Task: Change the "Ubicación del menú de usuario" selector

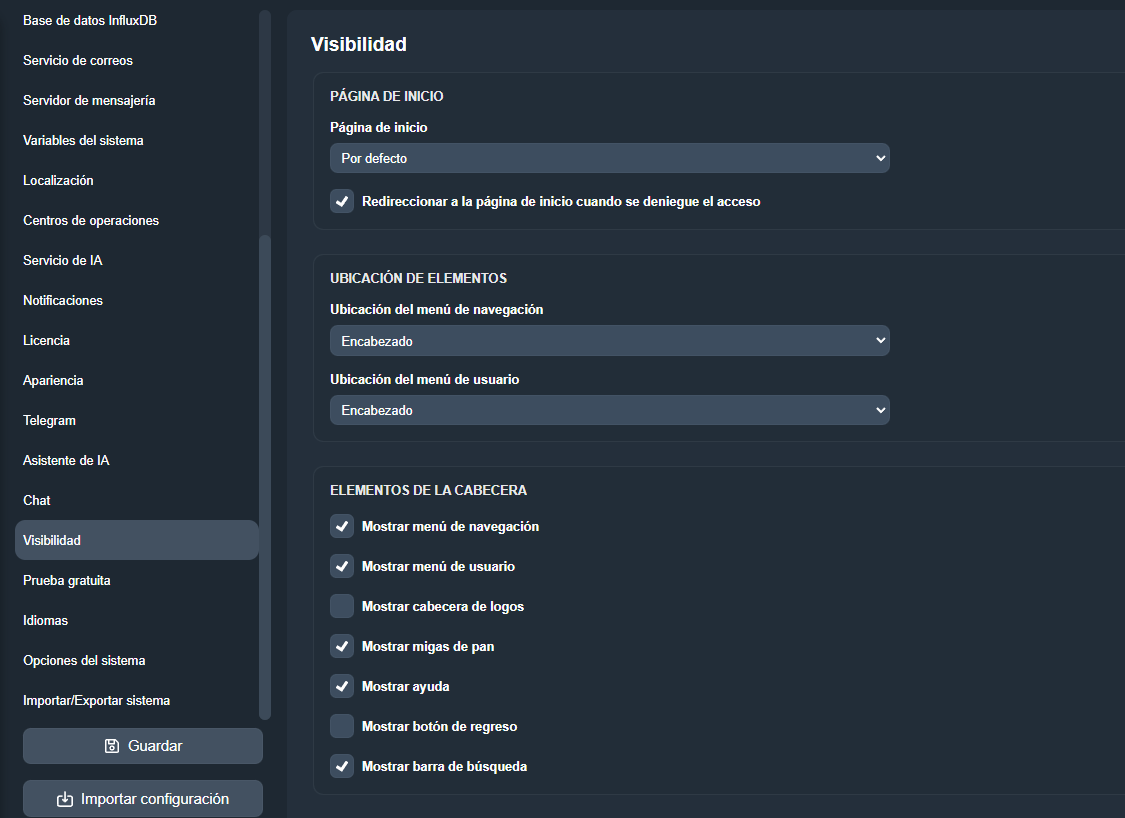Action: coord(610,410)
